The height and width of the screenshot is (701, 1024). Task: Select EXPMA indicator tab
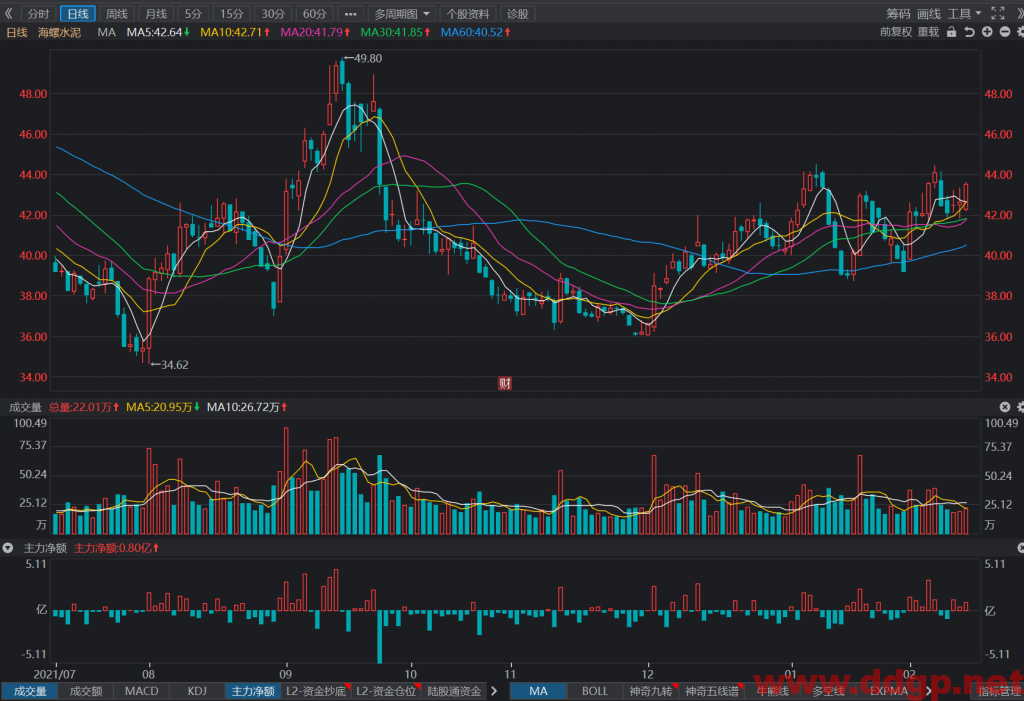888,691
